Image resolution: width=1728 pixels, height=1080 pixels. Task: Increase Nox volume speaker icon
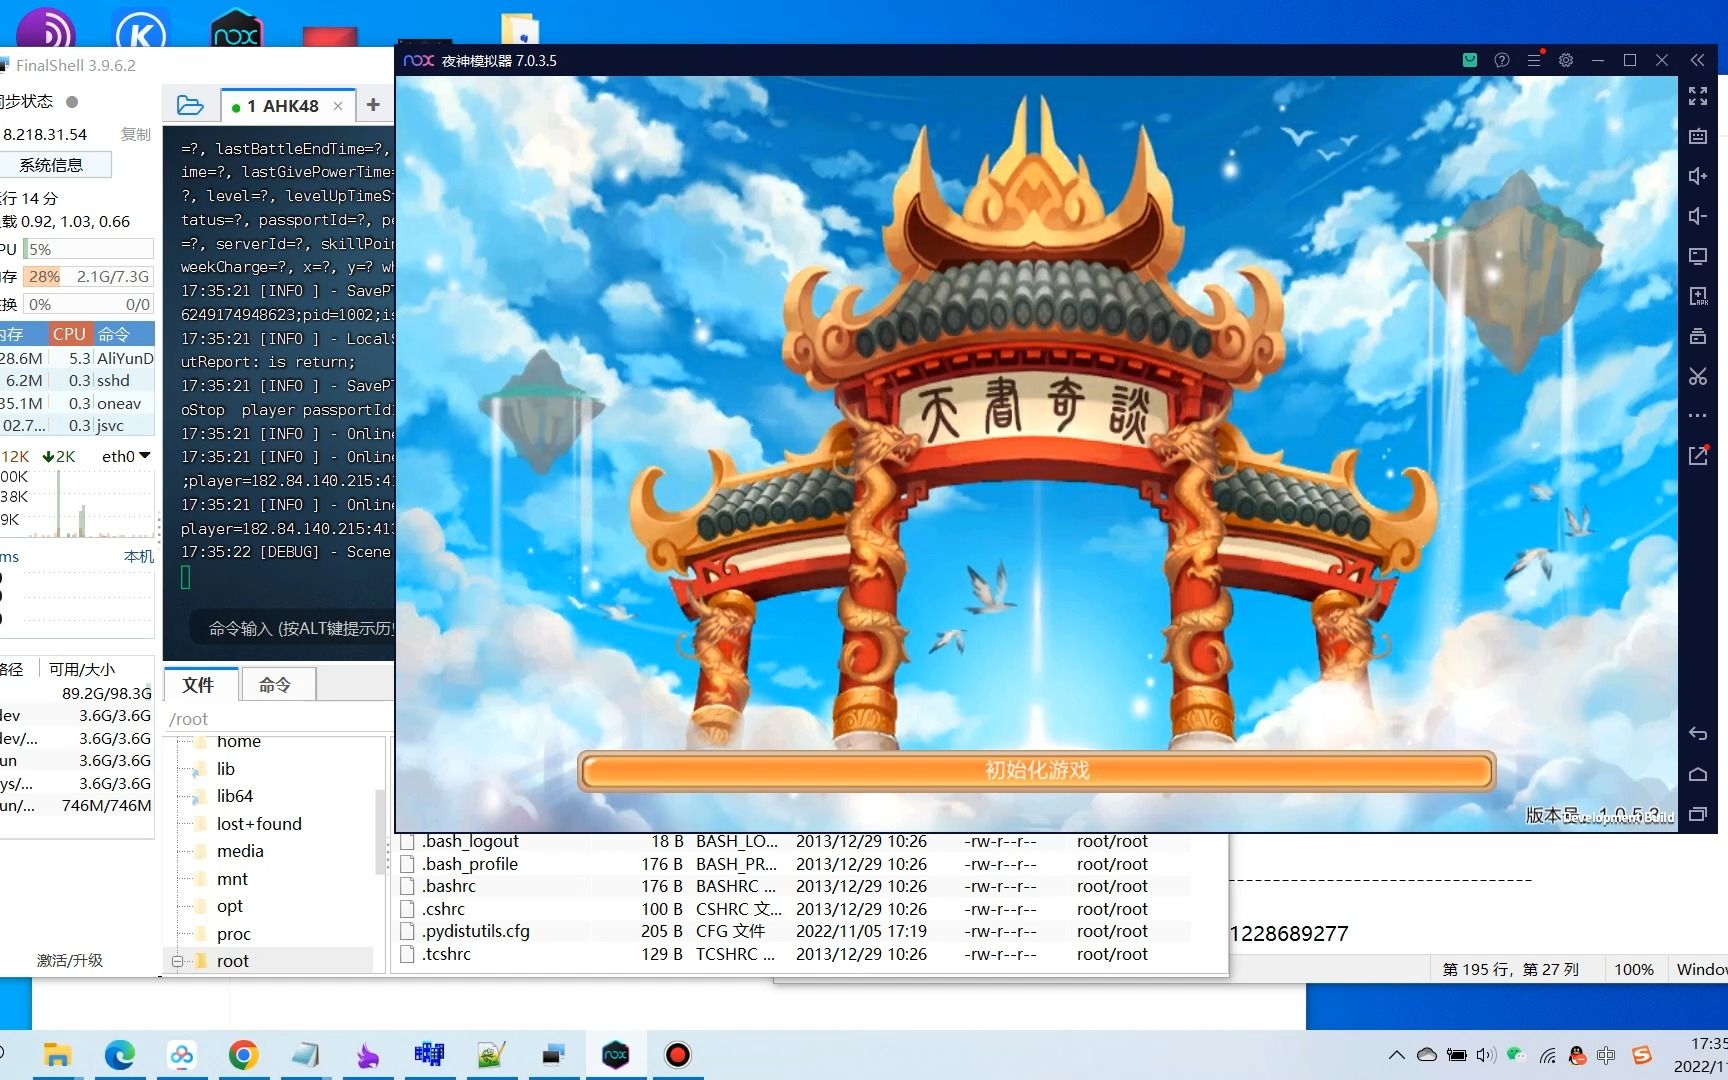click(1698, 176)
